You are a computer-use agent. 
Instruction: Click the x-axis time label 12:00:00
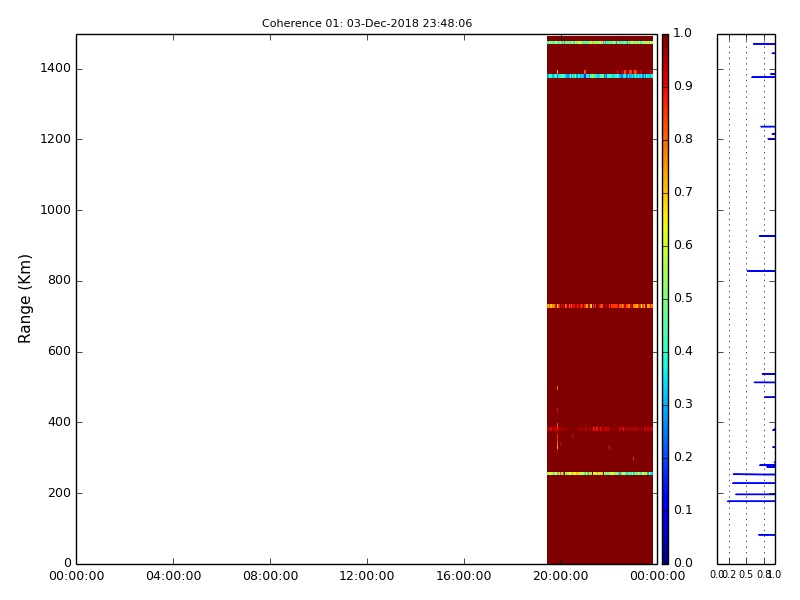click(x=367, y=576)
